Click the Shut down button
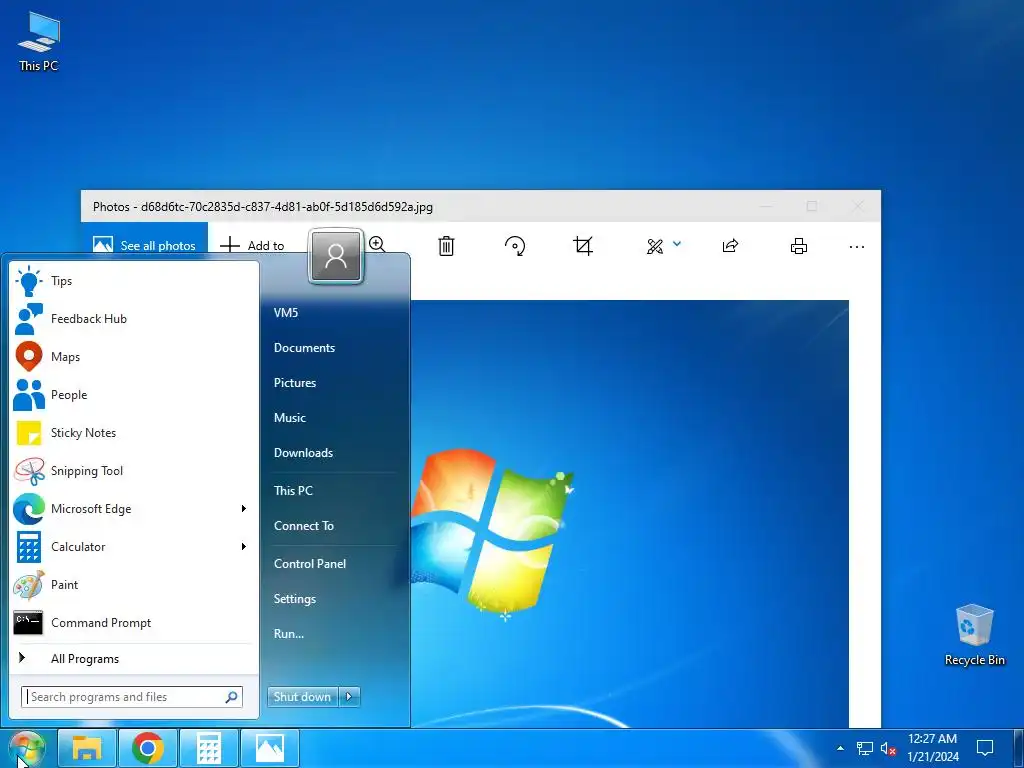Viewport: 1024px width, 768px height. (303, 697)
